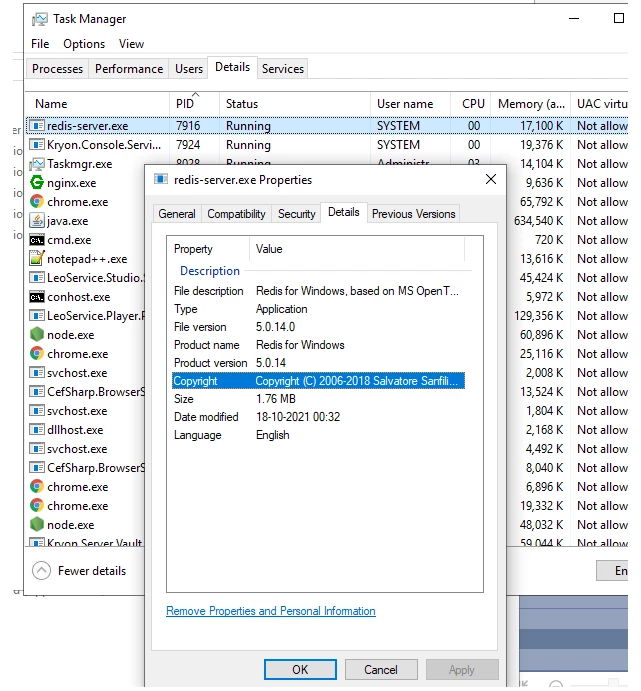This screenshot has height=691, width=641.
Task: Click the nginx.exe green G icon
Action: click(x=37, y=182)
